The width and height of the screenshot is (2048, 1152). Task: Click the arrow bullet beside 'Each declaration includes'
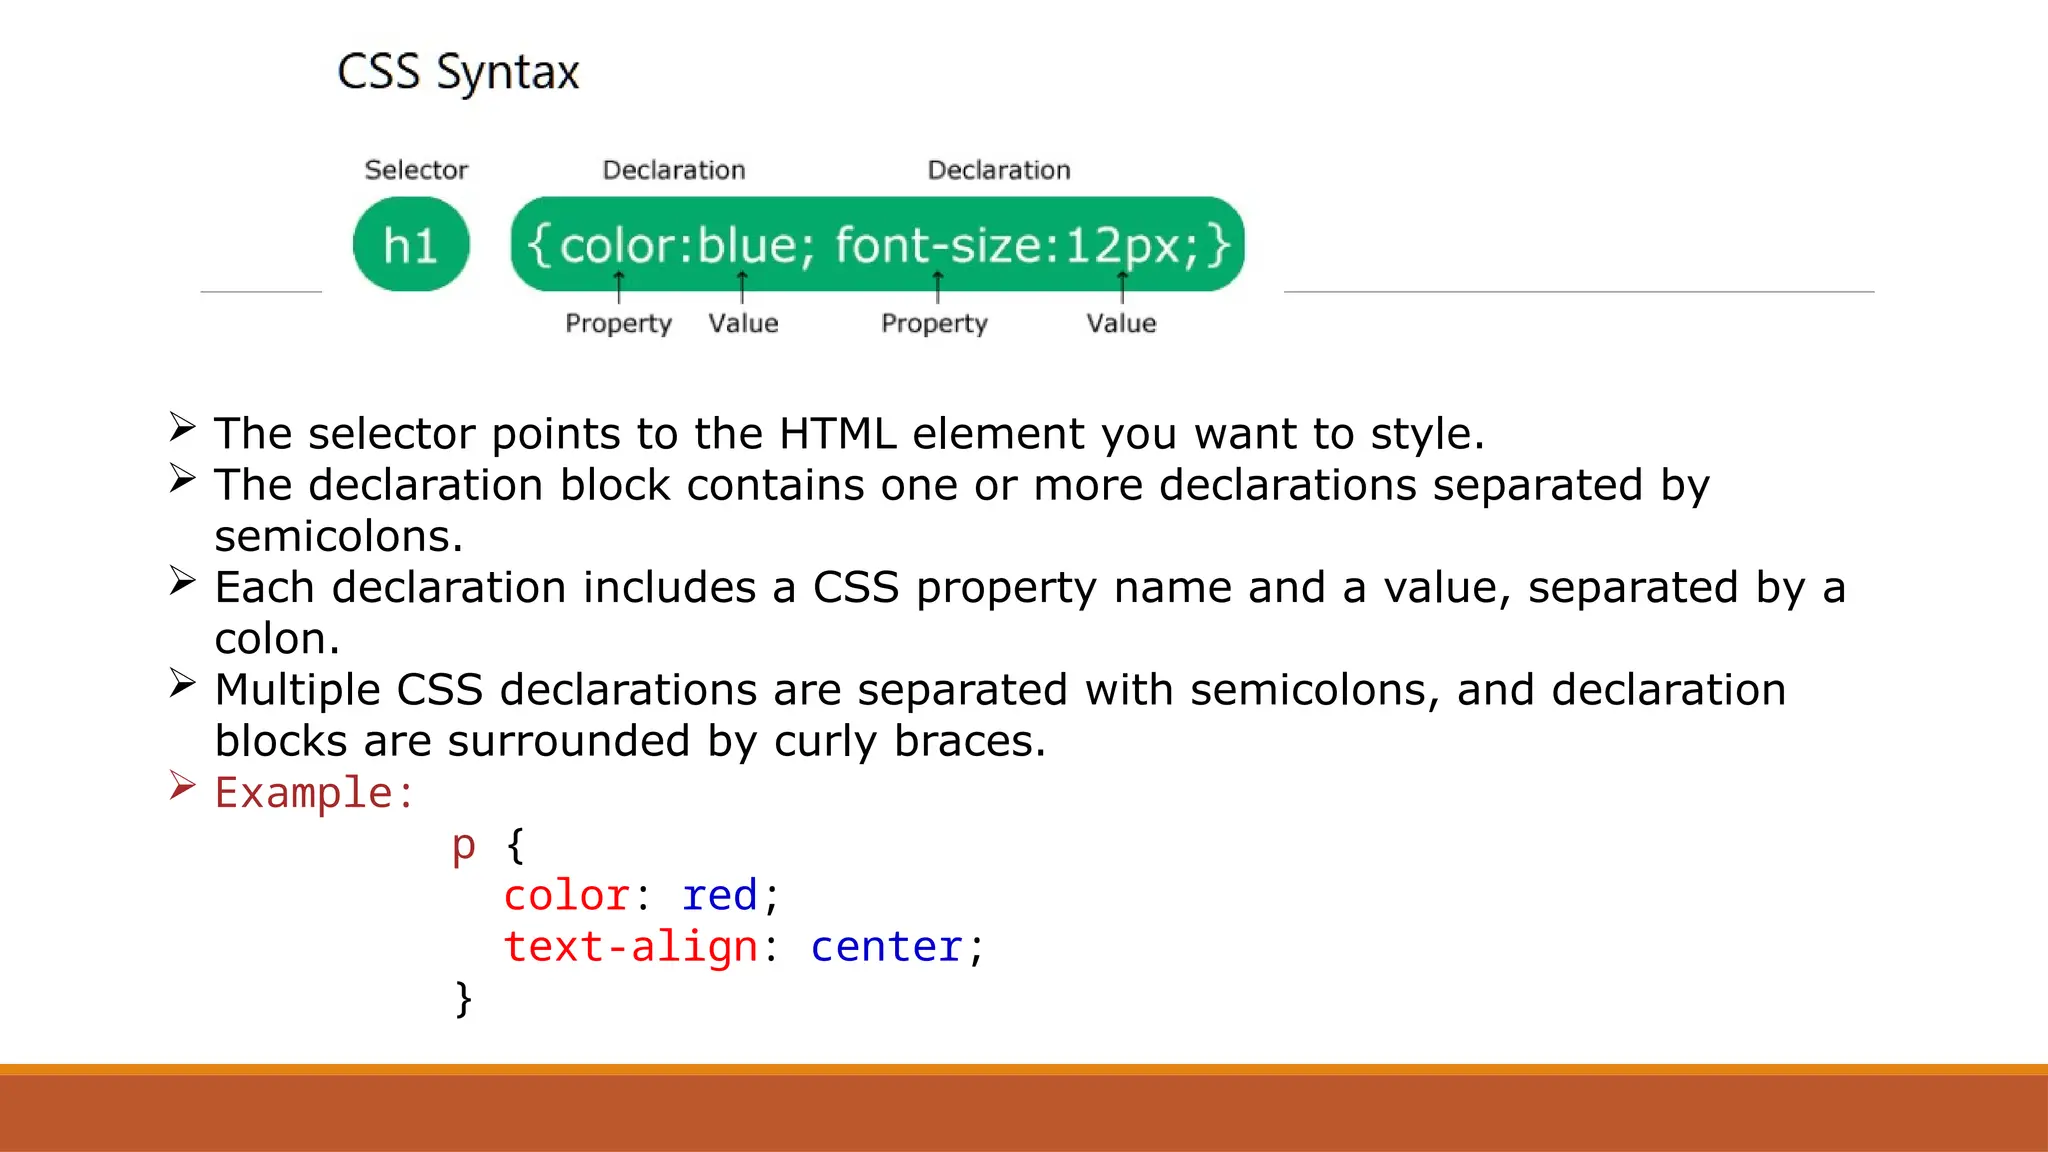point(182,581)
